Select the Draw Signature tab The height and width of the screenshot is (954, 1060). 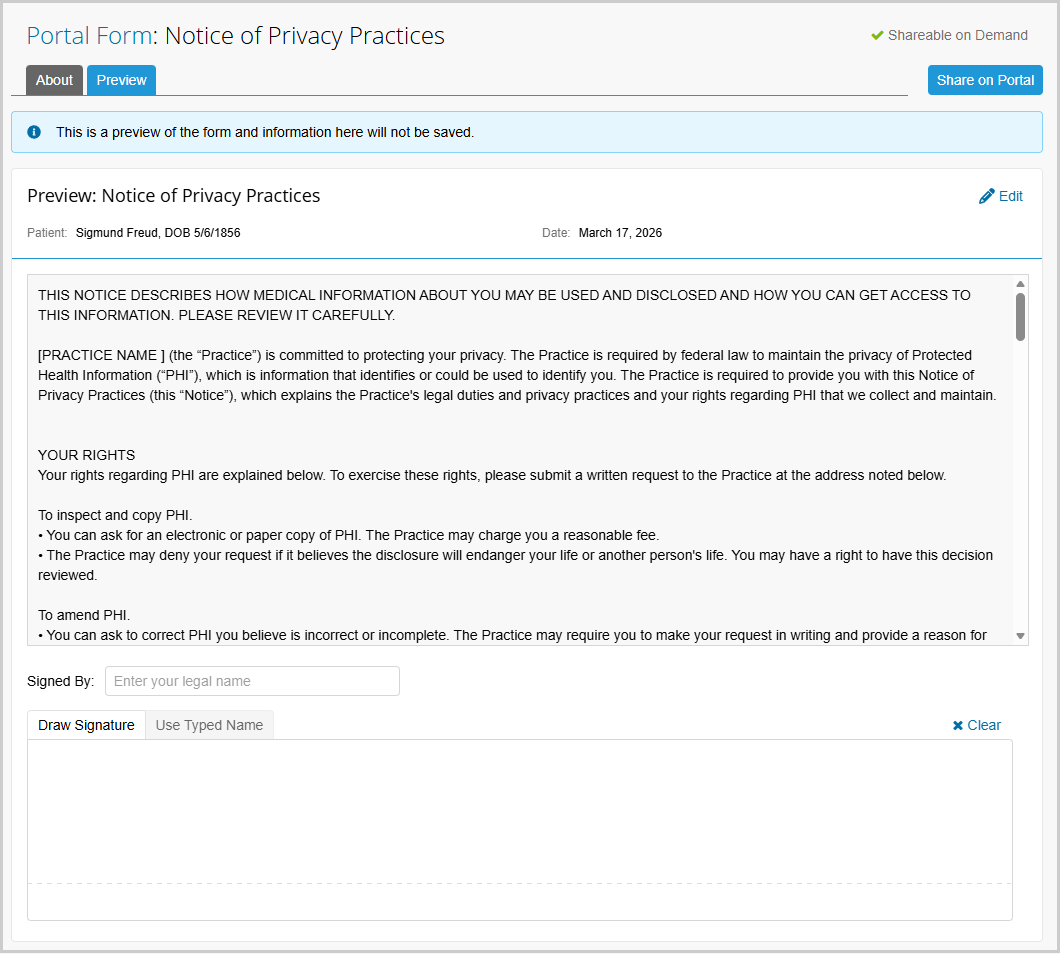(x=86, y=725)
